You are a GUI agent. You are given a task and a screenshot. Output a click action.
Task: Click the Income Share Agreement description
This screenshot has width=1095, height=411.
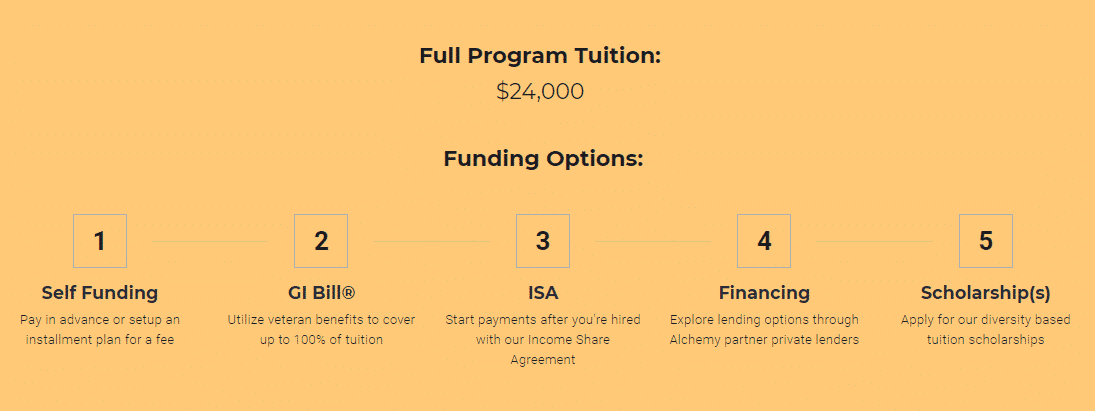(543, 340)
